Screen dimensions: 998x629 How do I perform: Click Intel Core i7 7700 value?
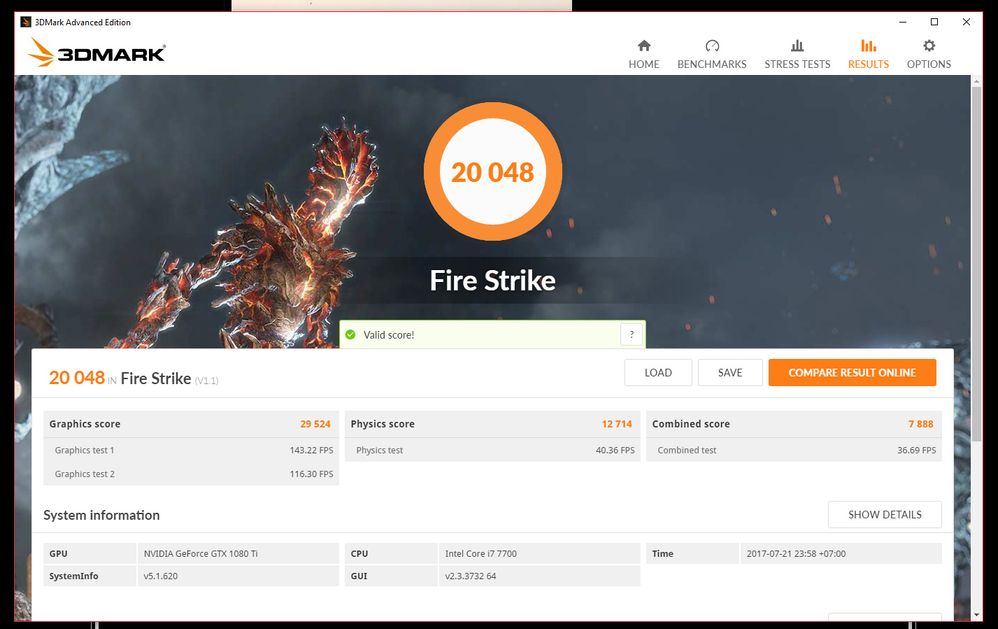coord(481,554)
